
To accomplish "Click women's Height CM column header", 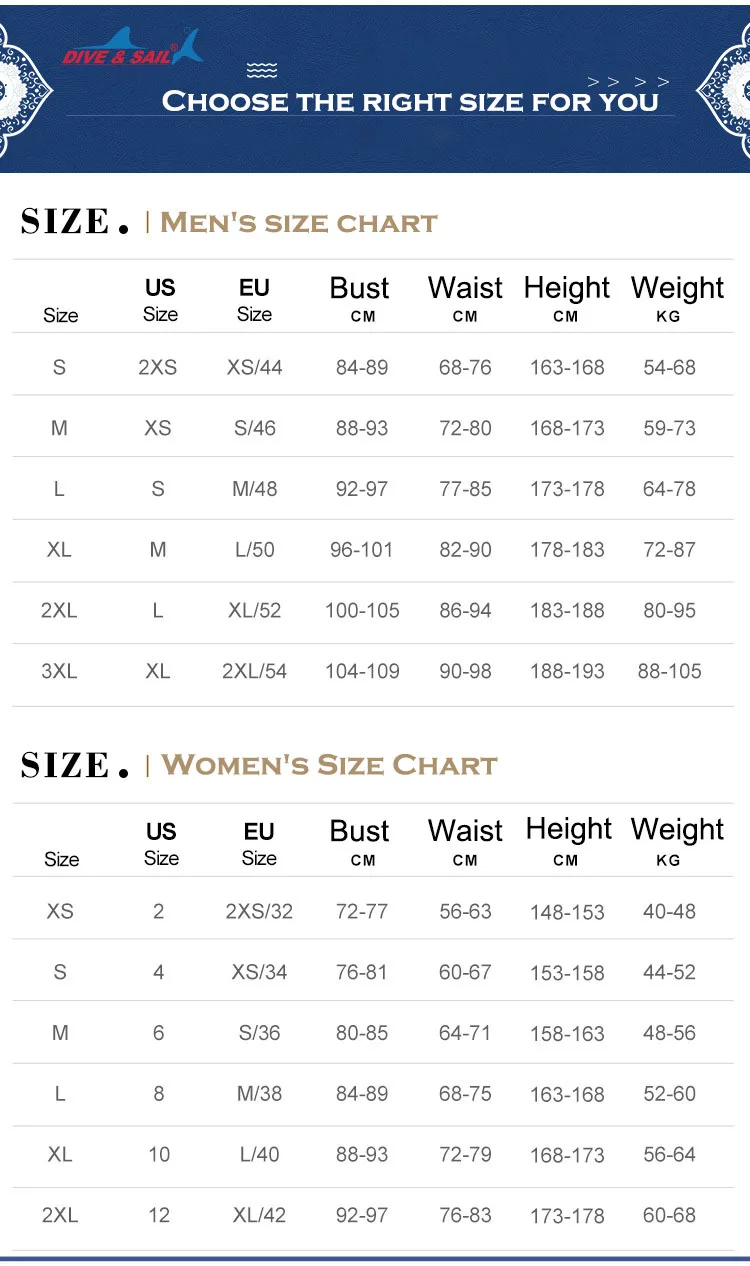I will click(x=568, y=840).
